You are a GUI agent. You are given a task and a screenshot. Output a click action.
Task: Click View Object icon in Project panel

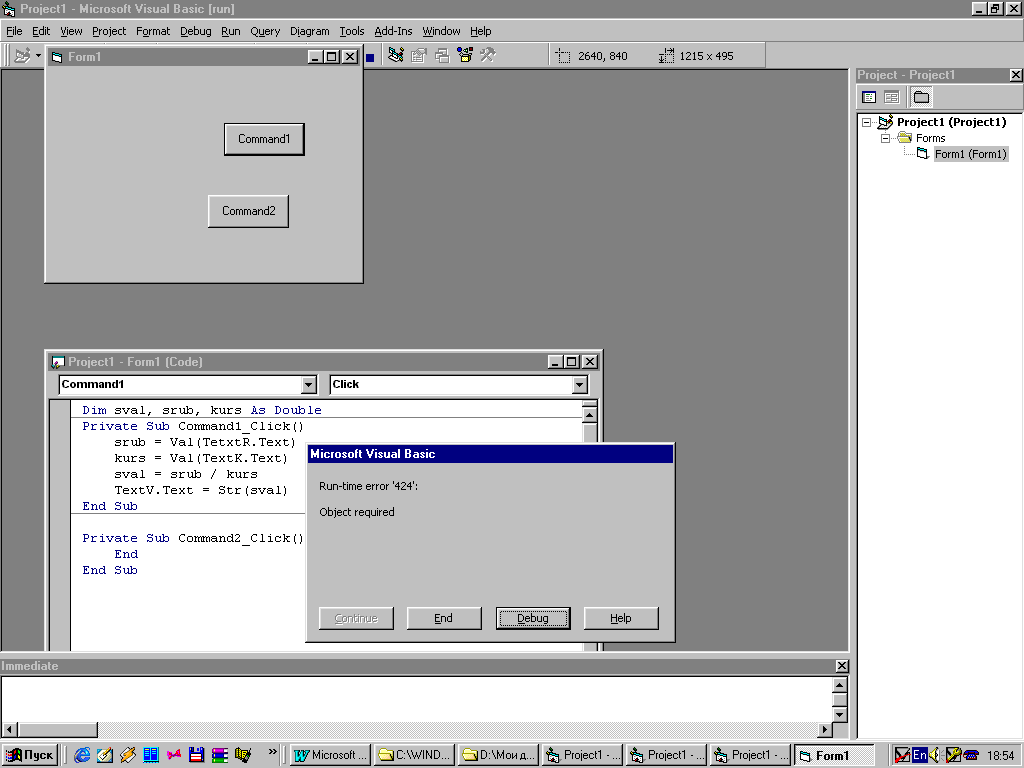coord(891,97)
